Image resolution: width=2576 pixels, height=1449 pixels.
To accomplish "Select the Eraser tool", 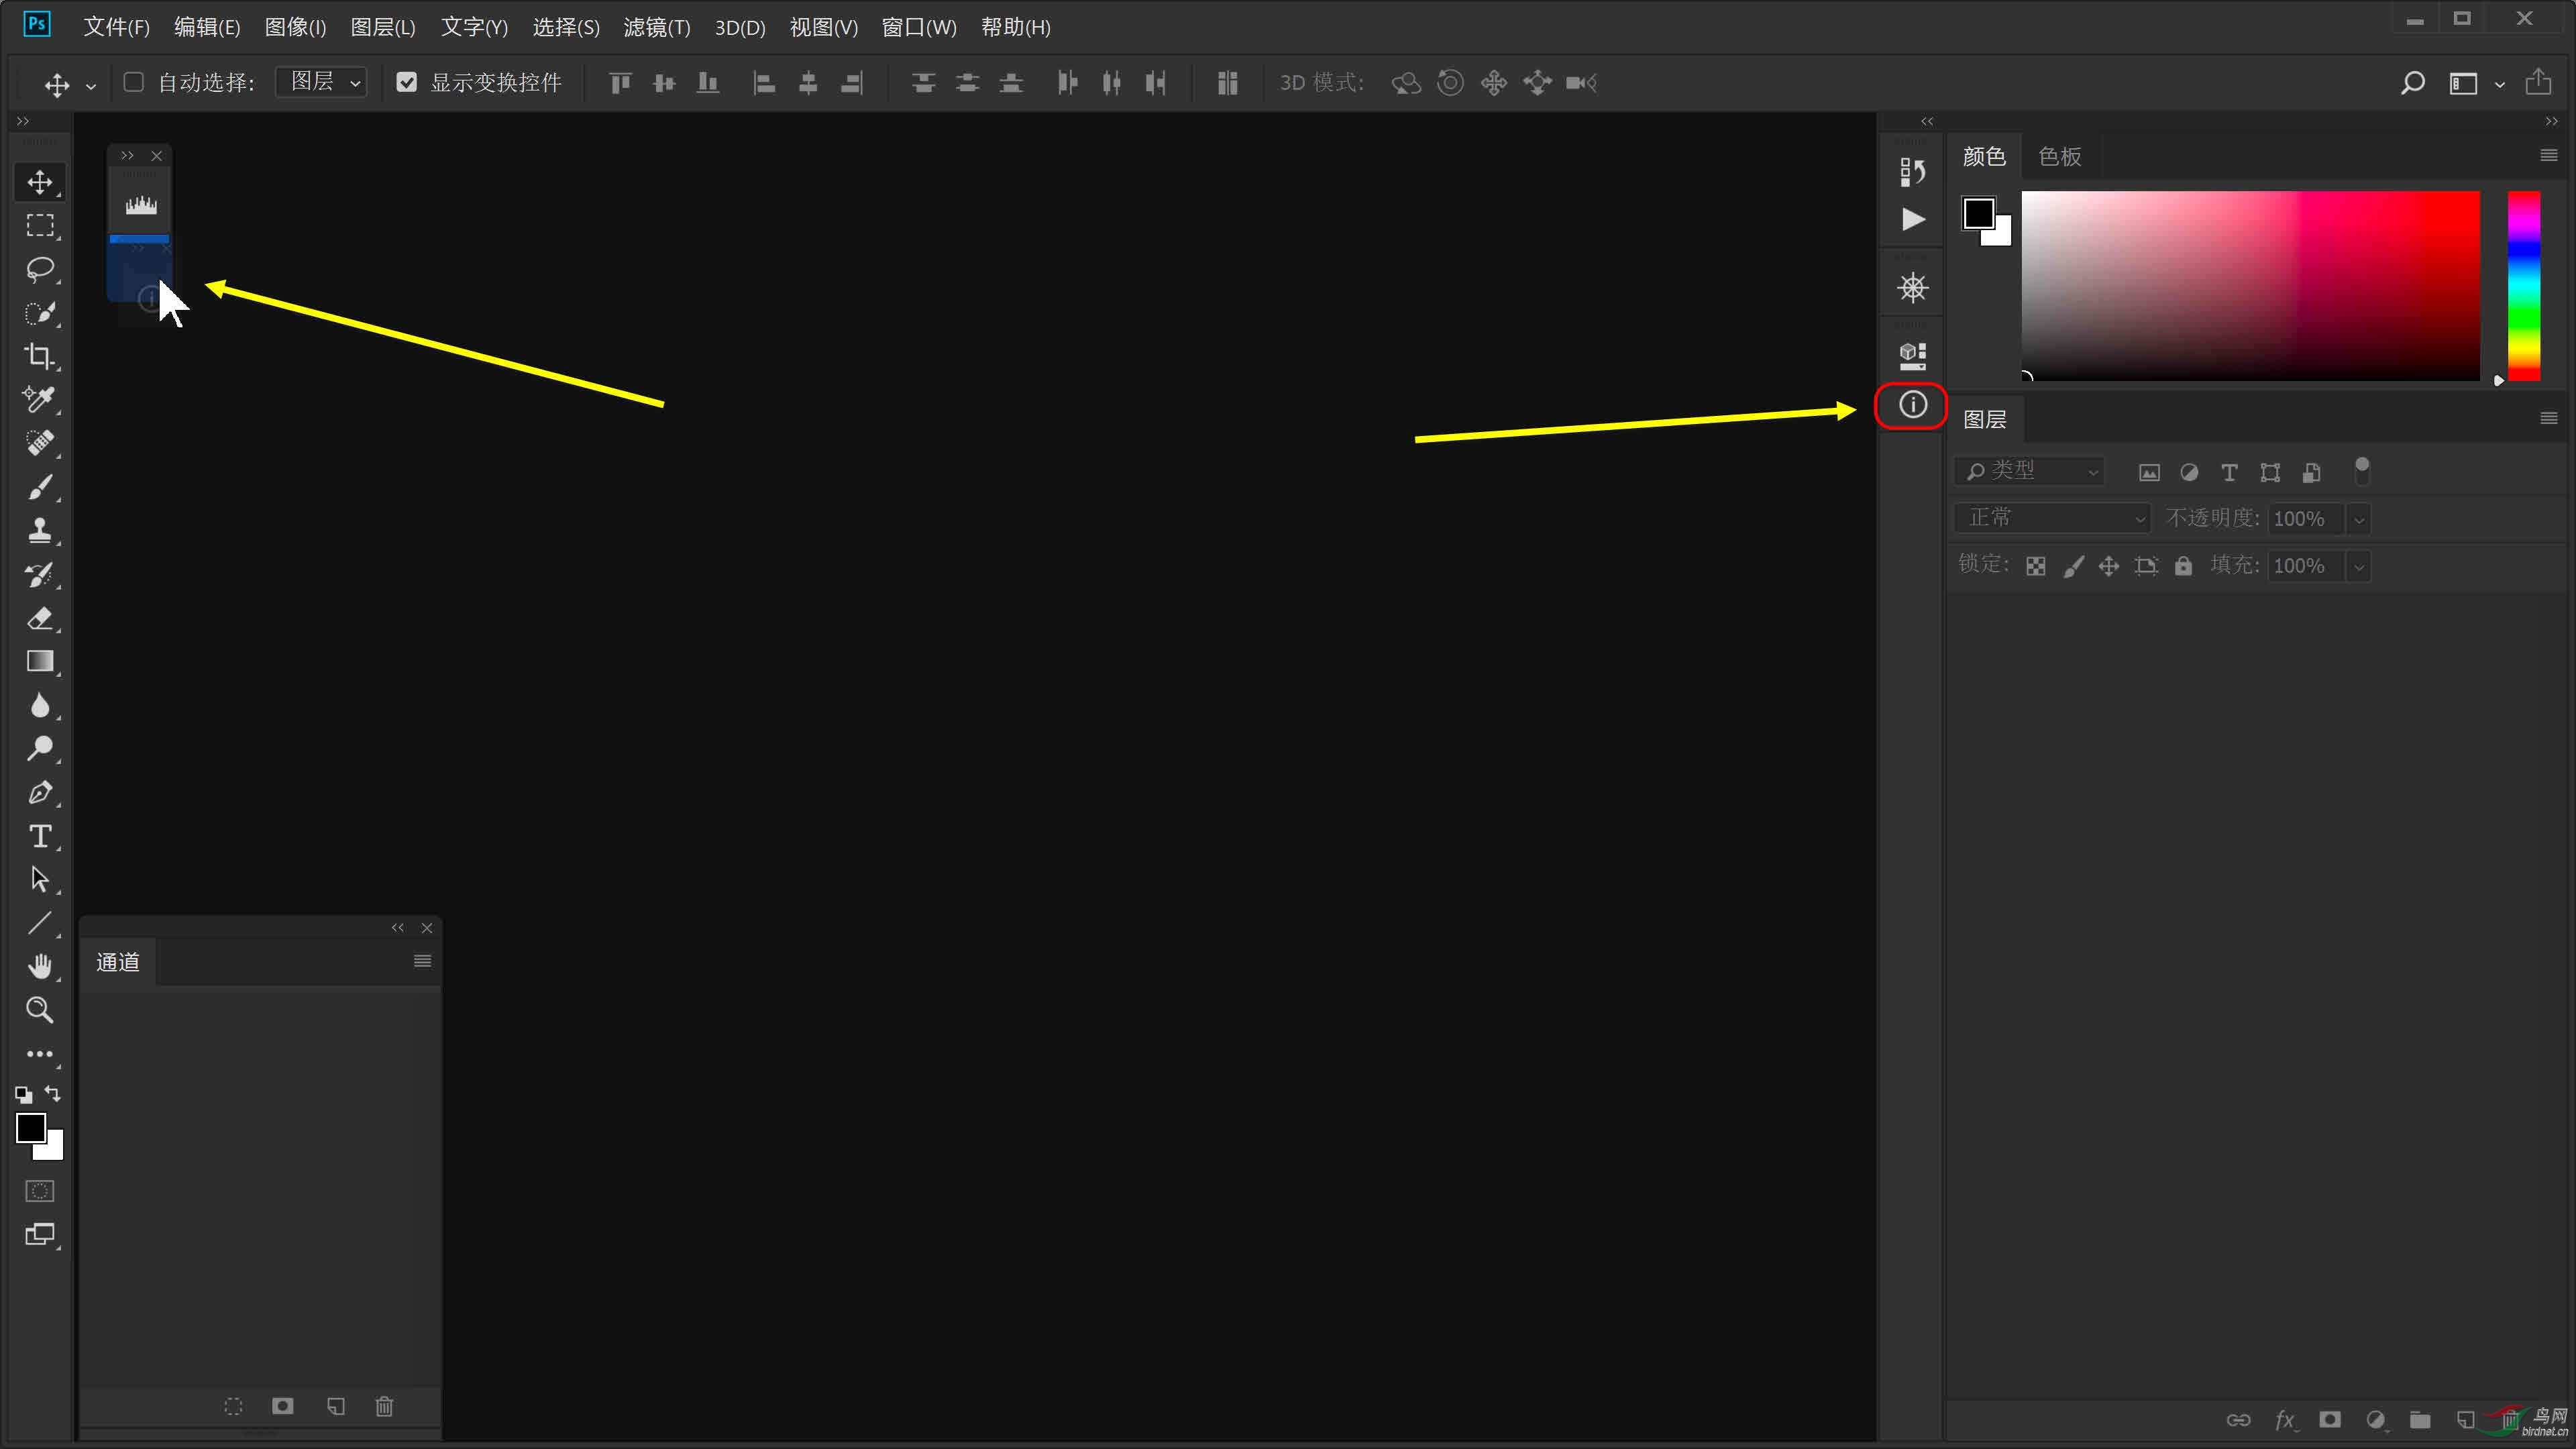I will coord(40,618).
